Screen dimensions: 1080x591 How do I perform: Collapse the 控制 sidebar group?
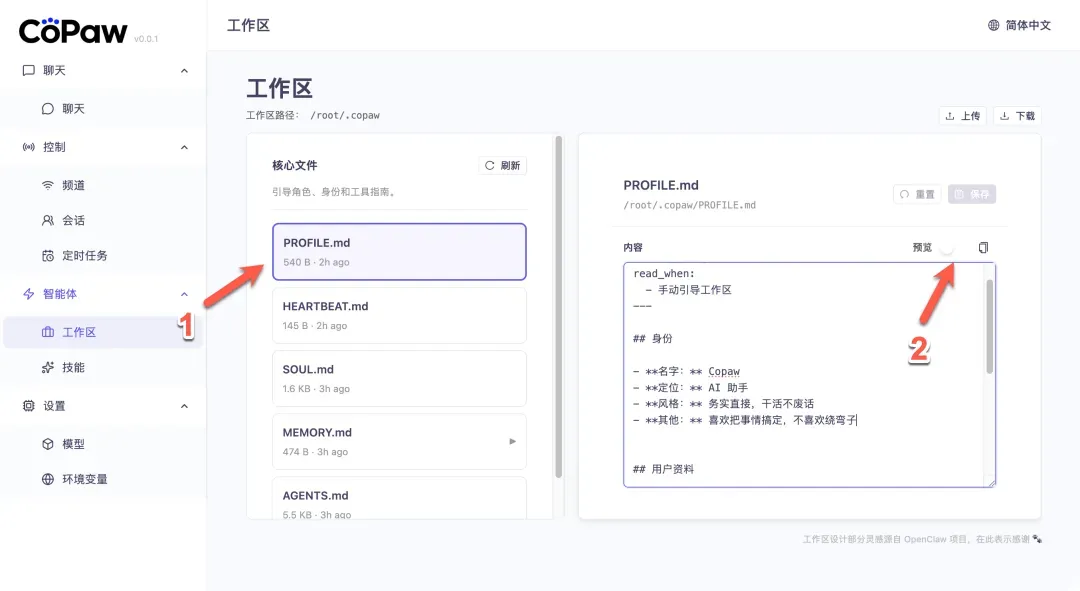point(184,147)
